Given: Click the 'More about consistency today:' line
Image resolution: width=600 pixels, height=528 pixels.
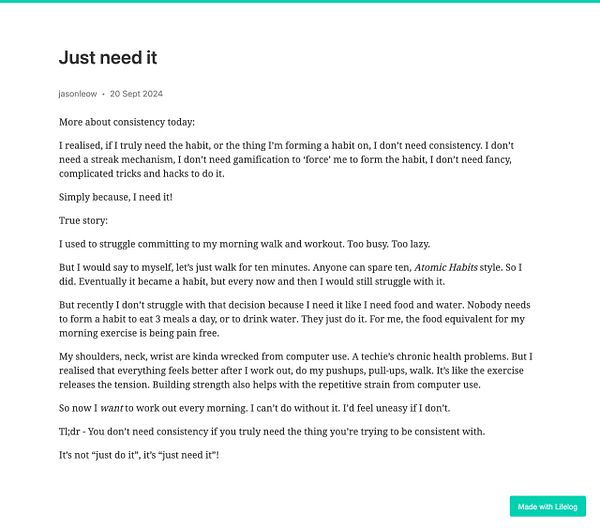Looking at the screenshot, I should pos(127,122).
